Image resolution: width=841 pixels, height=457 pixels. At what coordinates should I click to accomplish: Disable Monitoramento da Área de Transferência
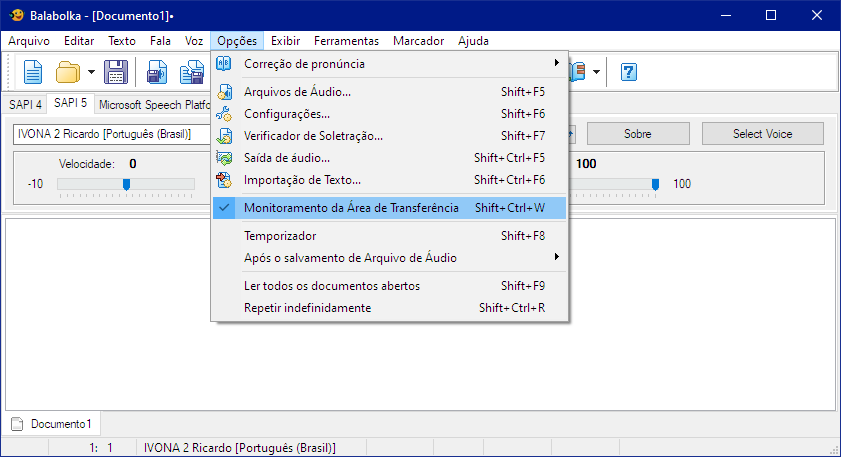(351, 208)
